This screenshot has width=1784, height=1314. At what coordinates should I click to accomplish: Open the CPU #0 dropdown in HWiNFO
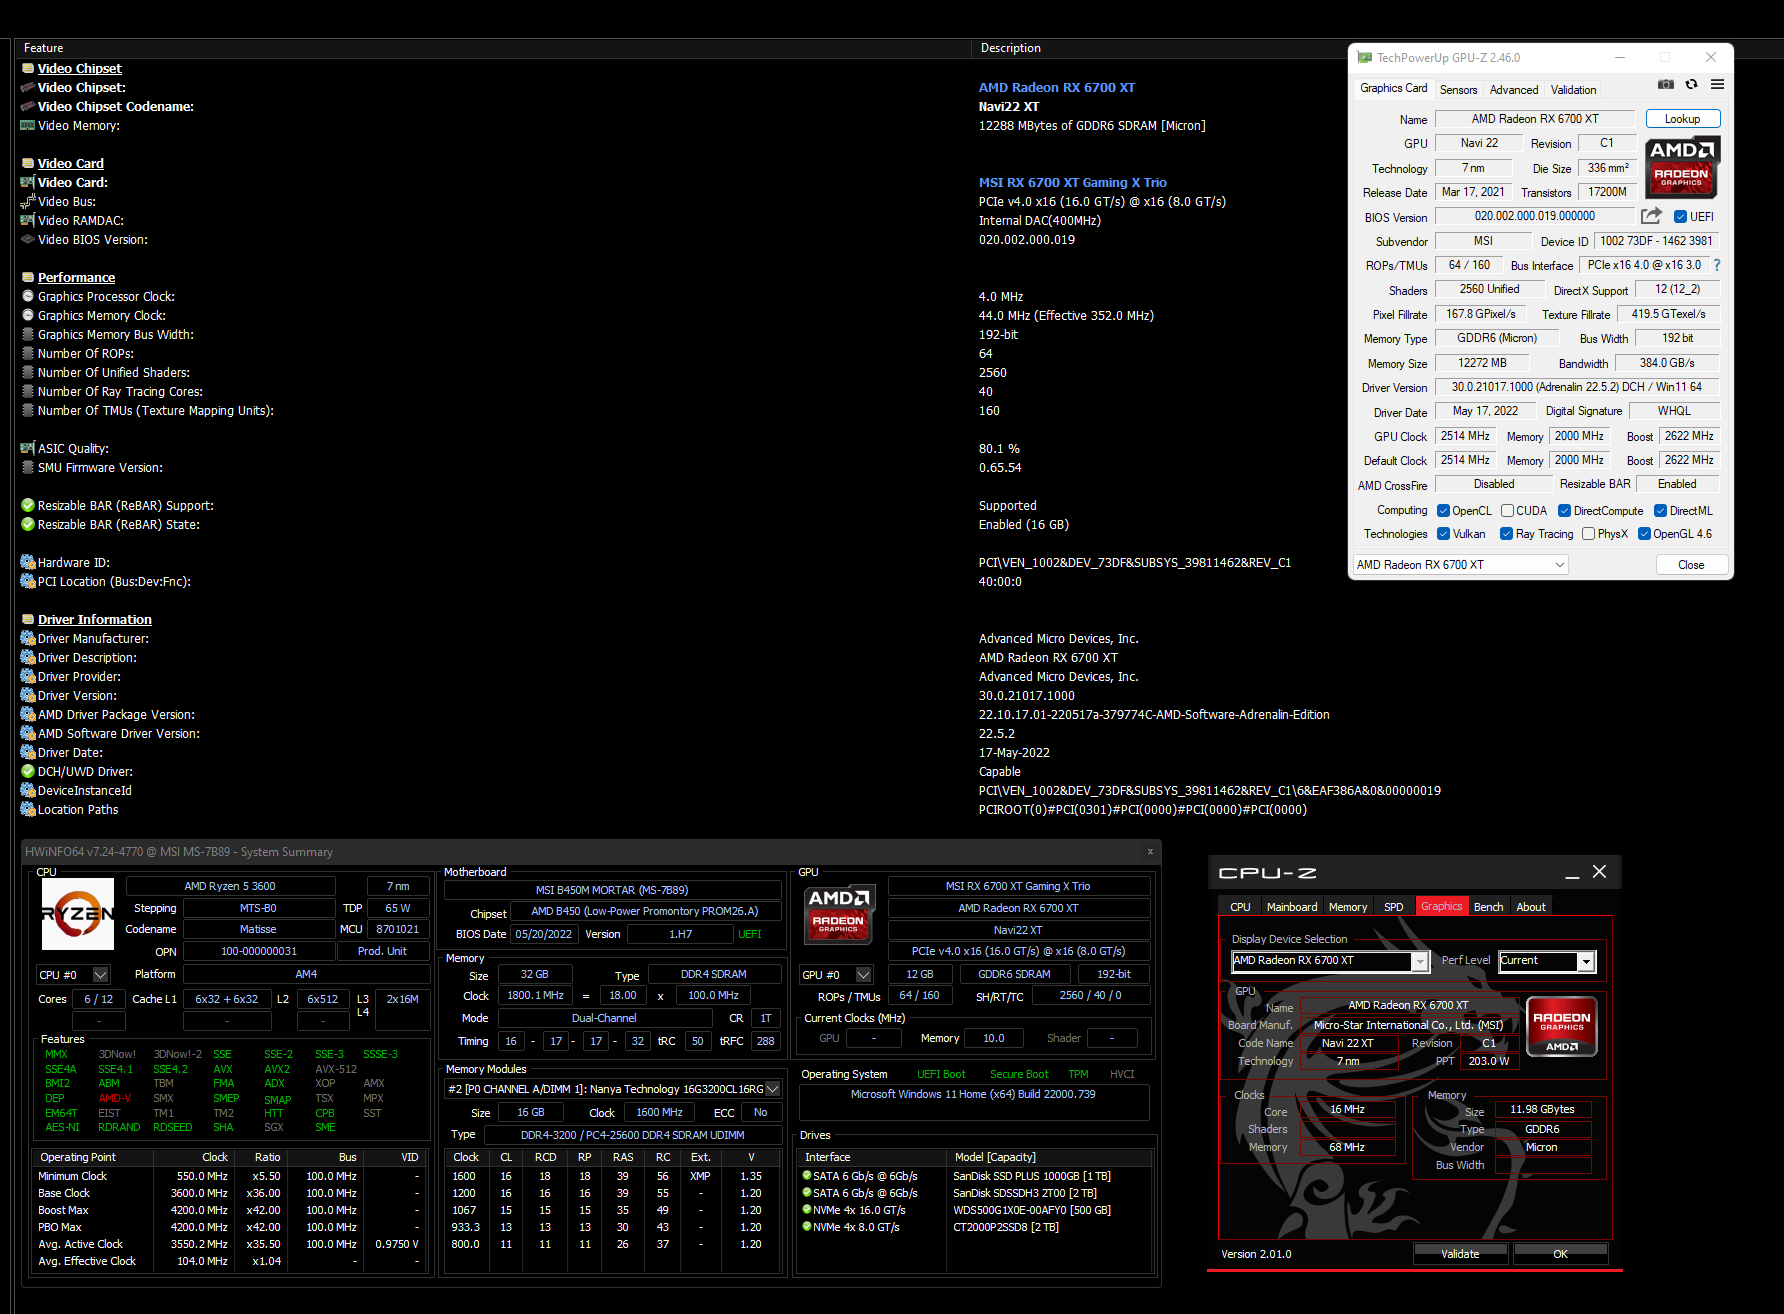(x=73, y=974)
